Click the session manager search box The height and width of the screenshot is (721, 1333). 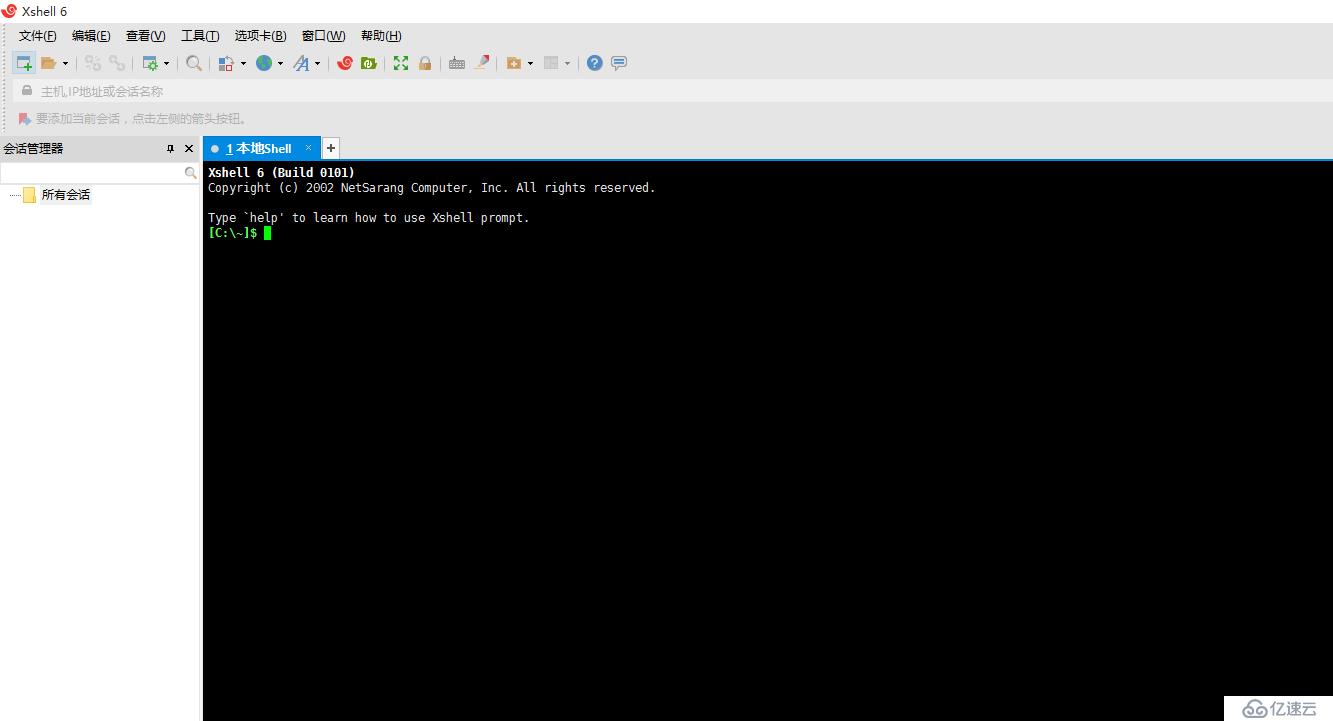[x=92, y=173]
